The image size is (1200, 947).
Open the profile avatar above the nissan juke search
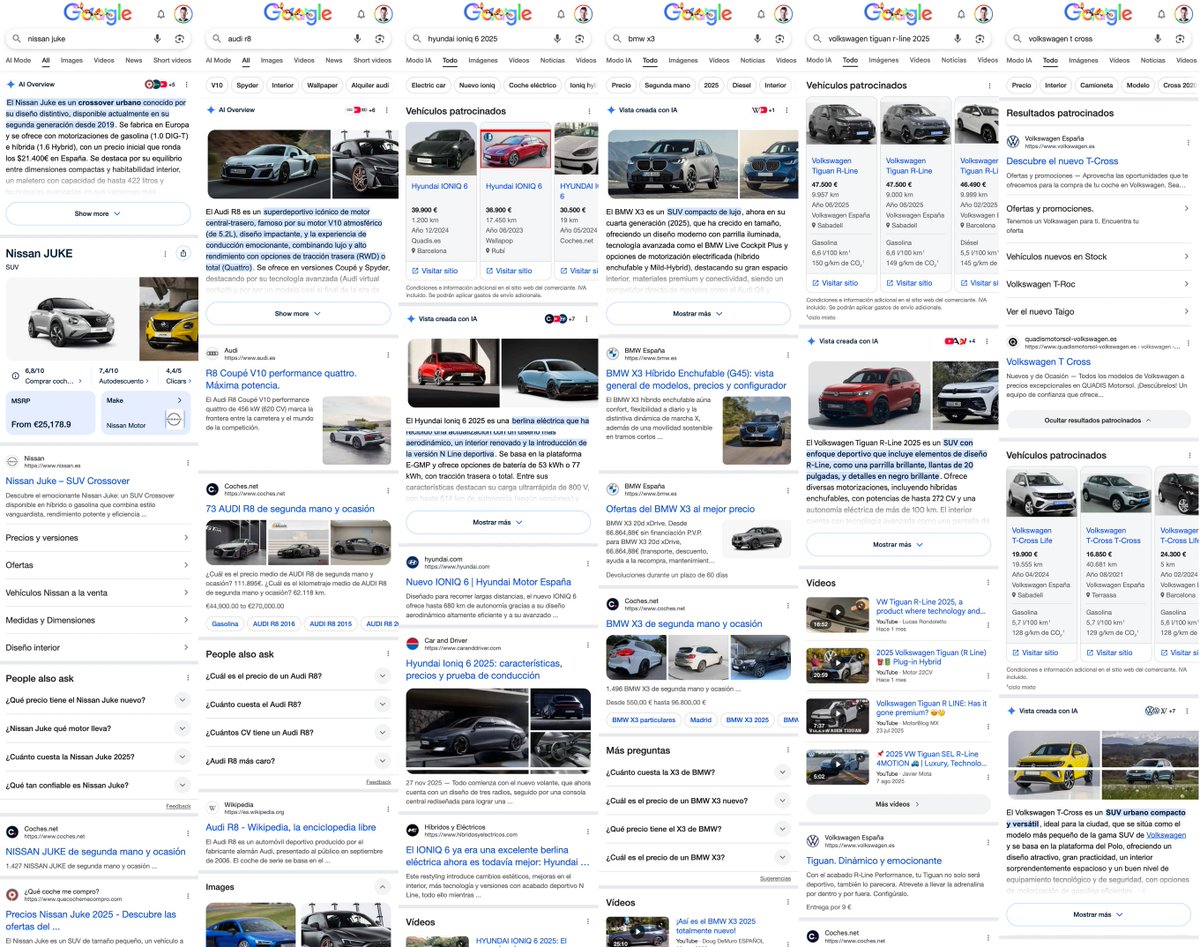pyautogui.click(x=183, y=13)
